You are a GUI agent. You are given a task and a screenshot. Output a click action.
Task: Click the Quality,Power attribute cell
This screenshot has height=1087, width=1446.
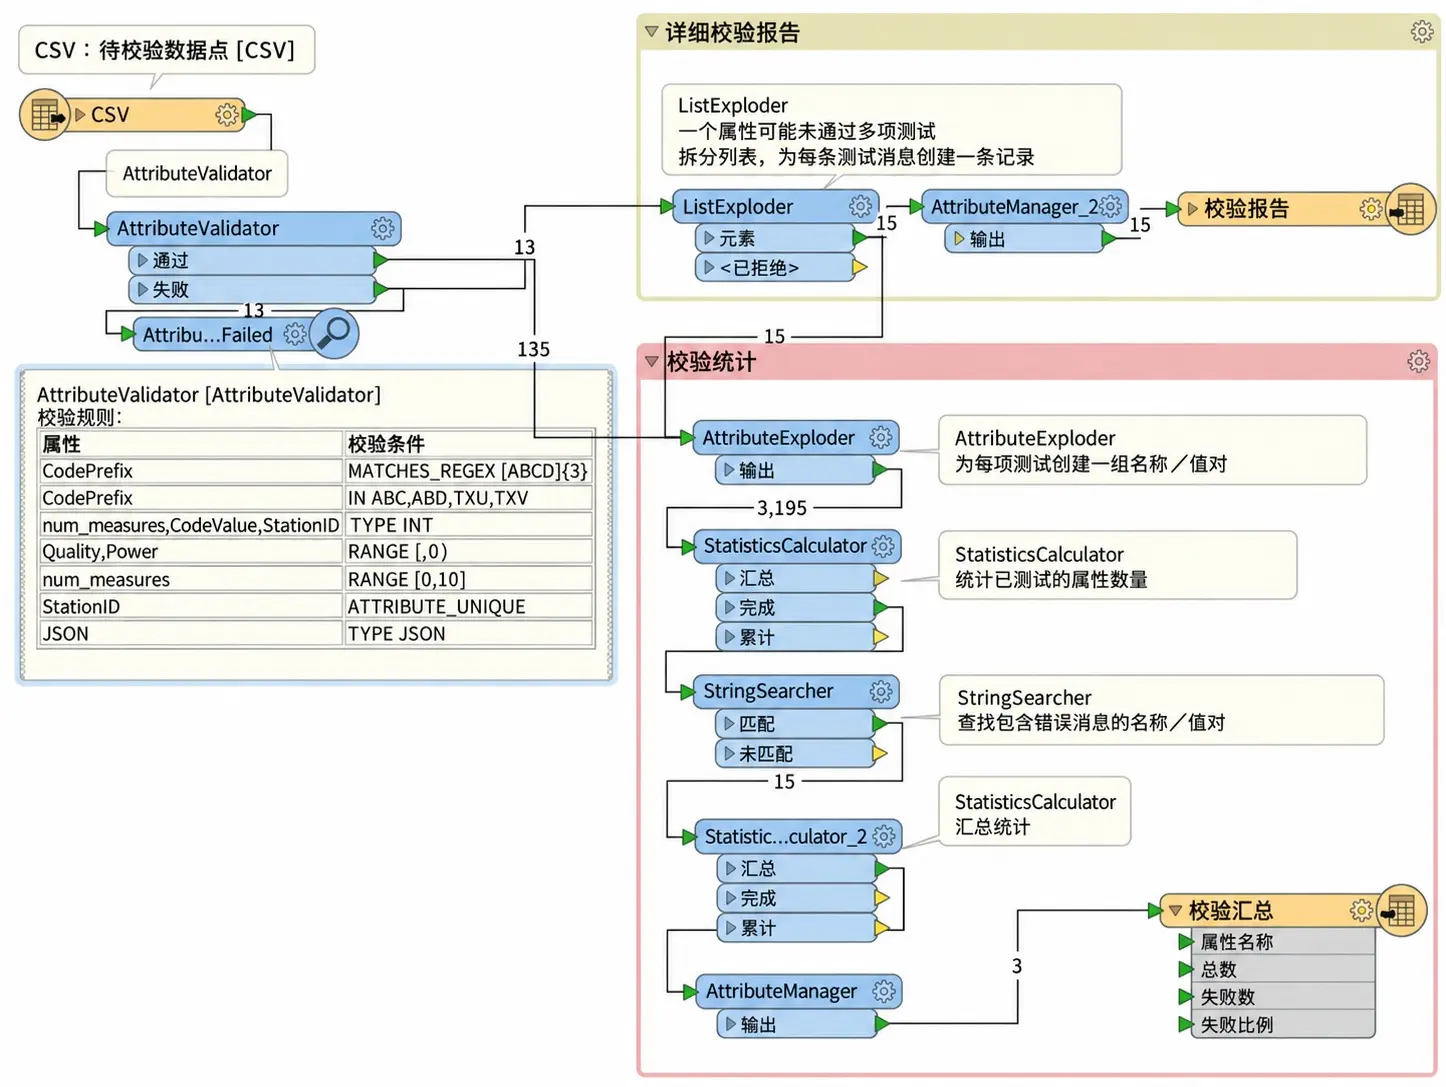click(x=190, y=552)
